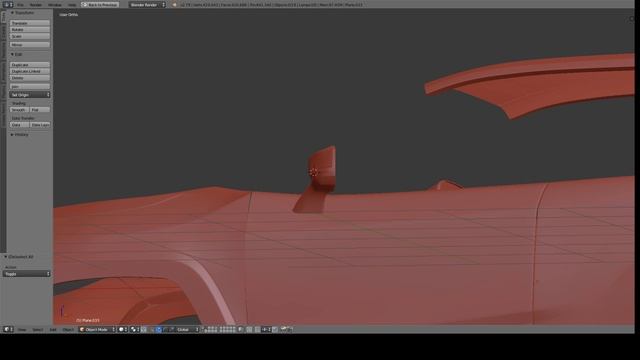
Task: Open the pivot point selector
Action: click(x=135, y=329)
